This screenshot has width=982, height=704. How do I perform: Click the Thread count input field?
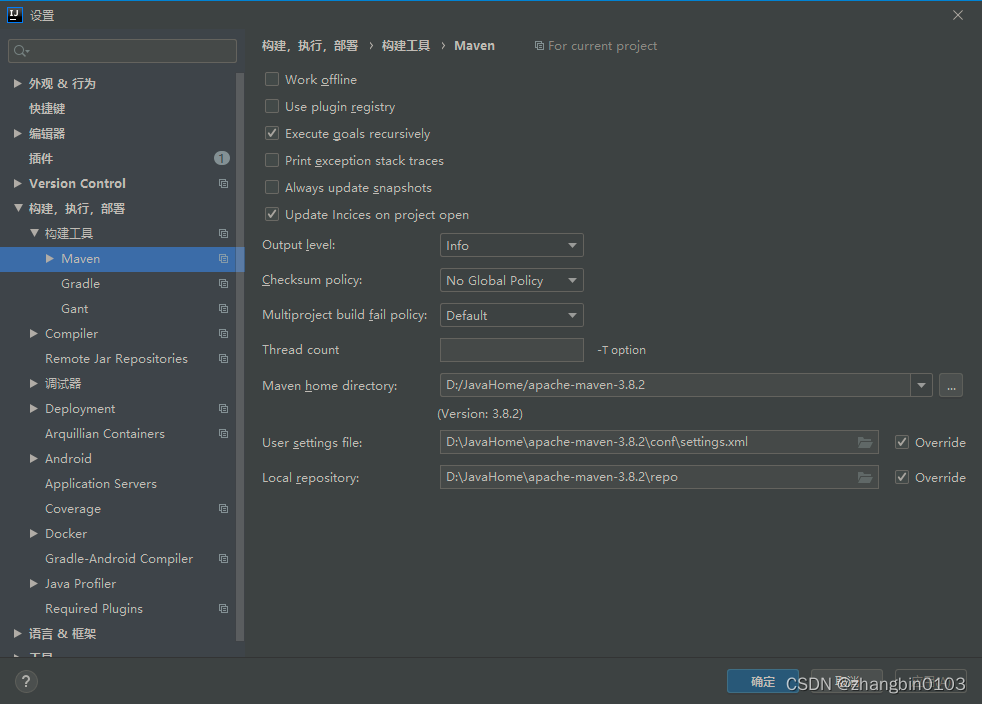512,350
